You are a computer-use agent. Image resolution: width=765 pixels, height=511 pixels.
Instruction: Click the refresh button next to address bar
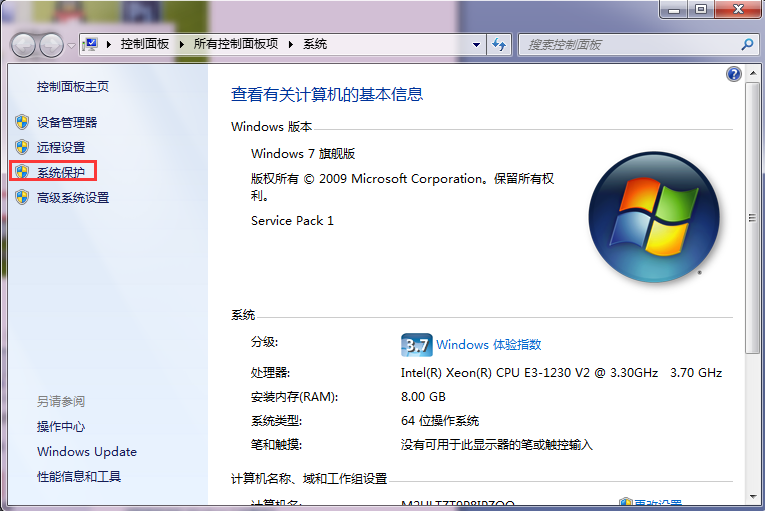click(x=499, y=45)
